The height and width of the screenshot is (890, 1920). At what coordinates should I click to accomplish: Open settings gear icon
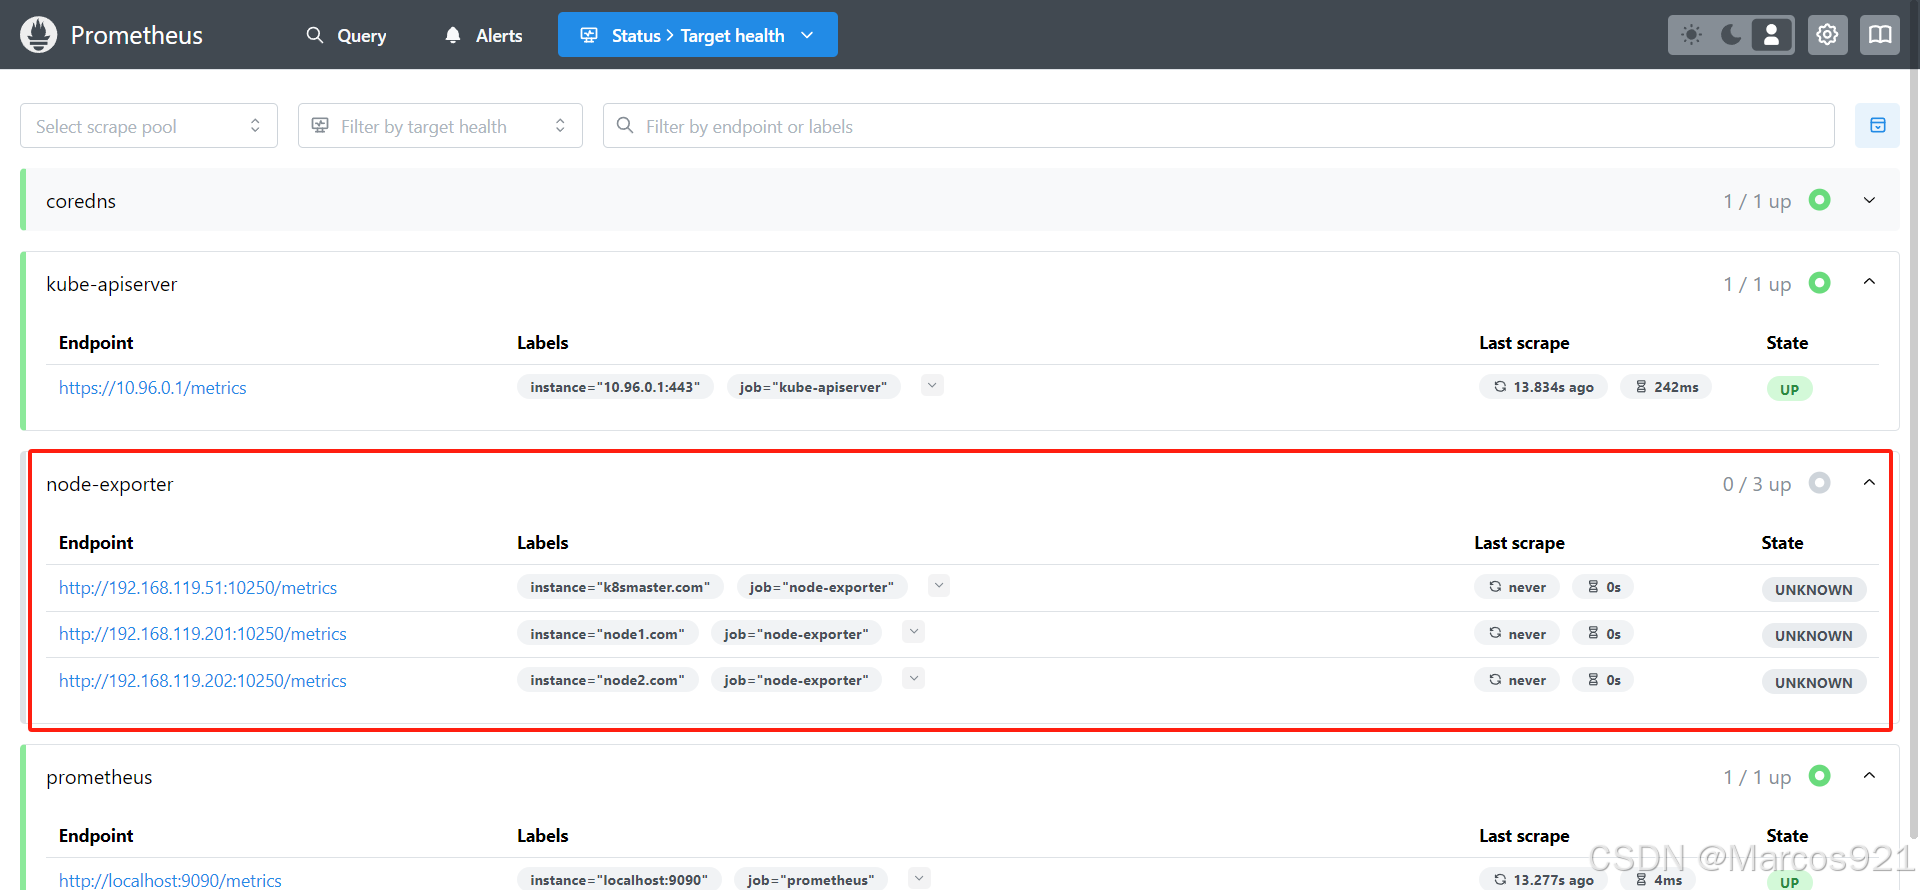(x=1827, y=35)
